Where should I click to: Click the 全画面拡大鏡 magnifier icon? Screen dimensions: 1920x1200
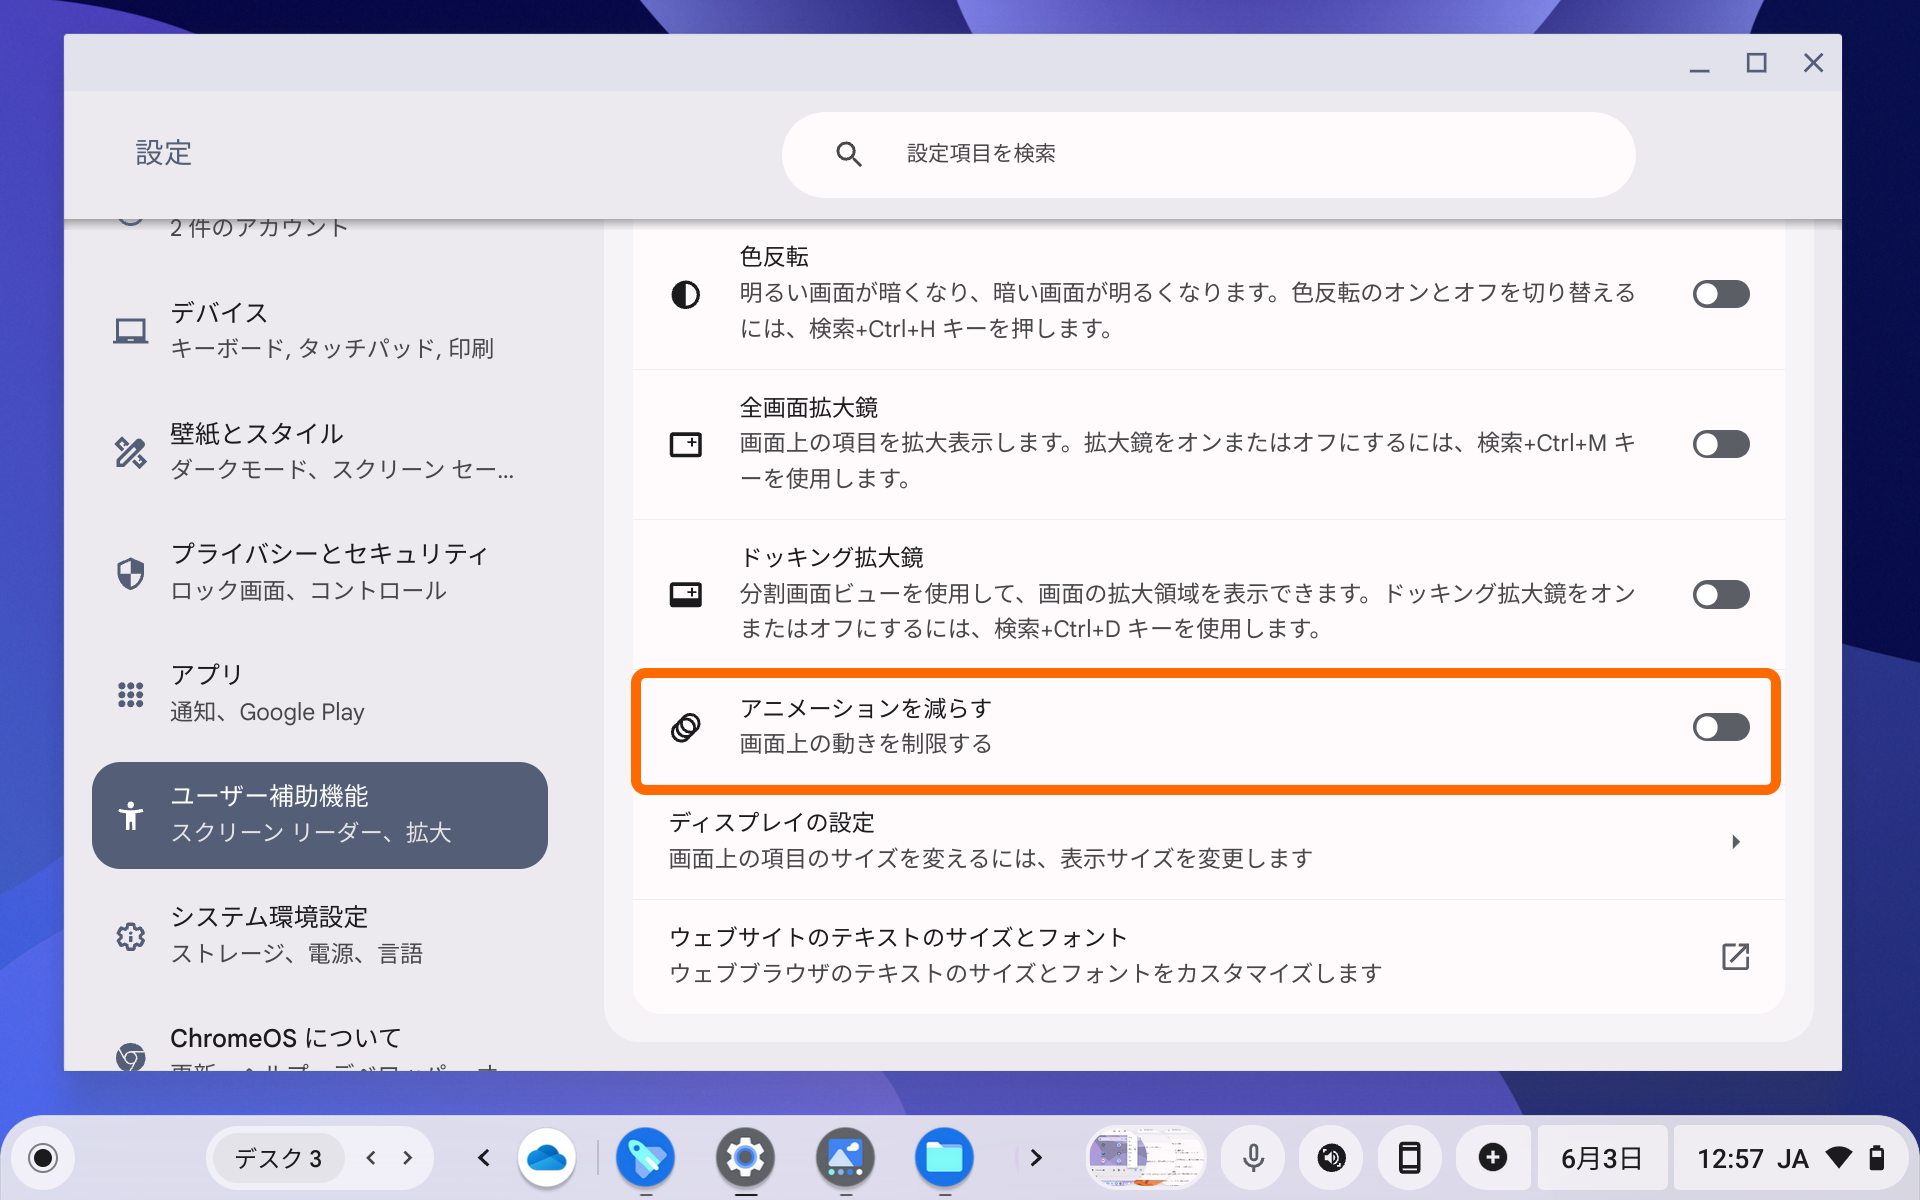click(685, 444)
